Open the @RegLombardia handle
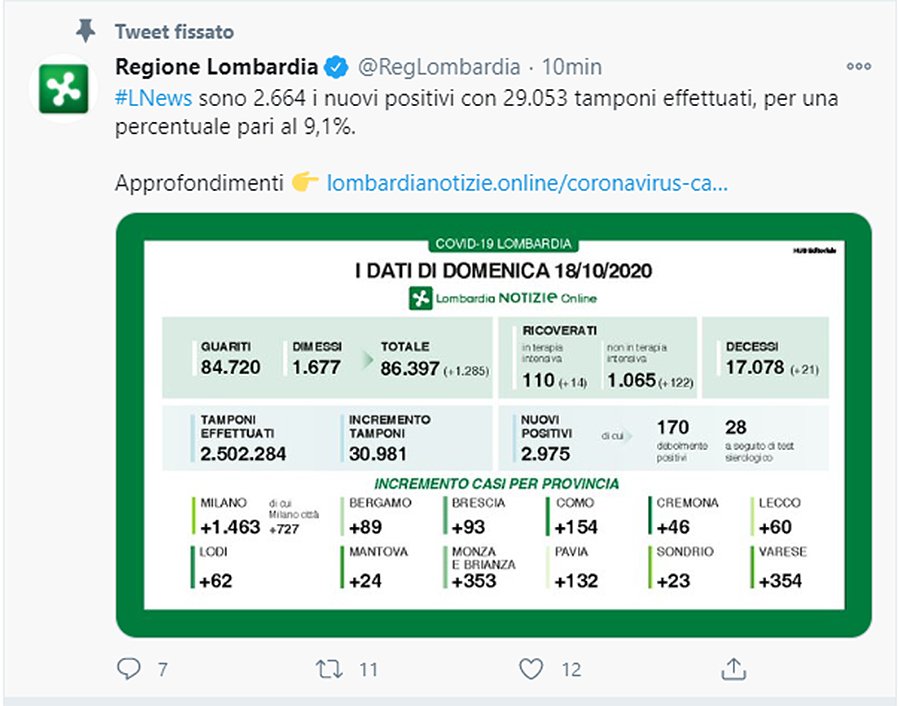This screenshot has width=900, height=706. click(439, 67)
